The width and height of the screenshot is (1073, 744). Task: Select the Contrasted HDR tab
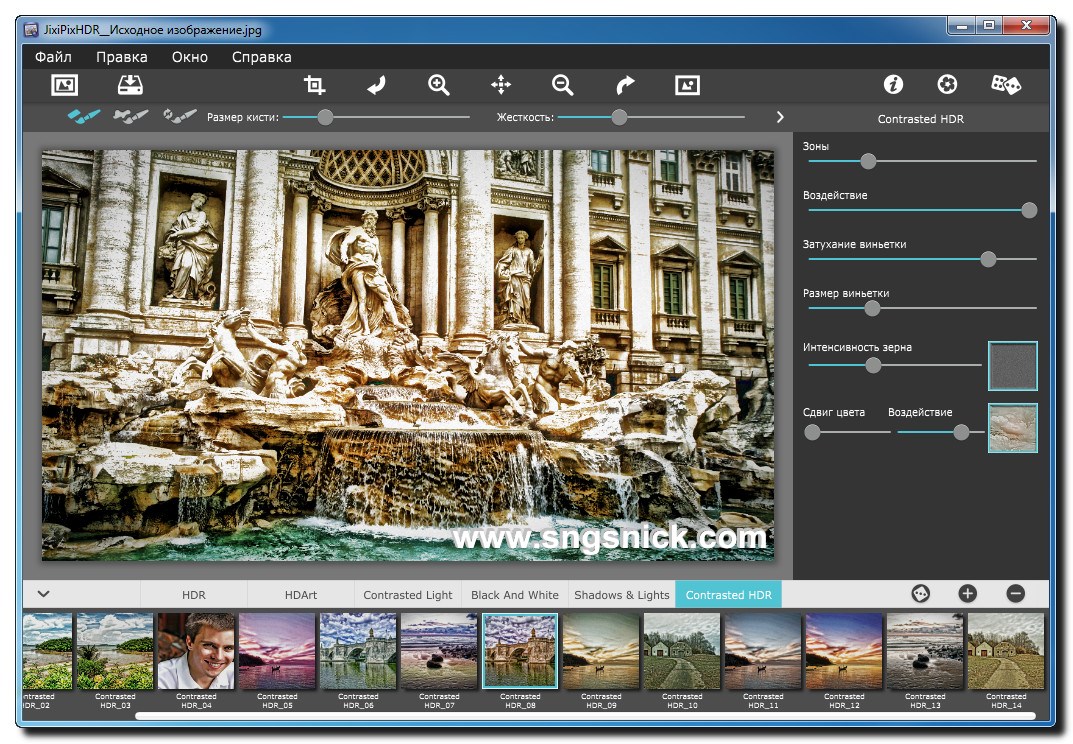728,595
